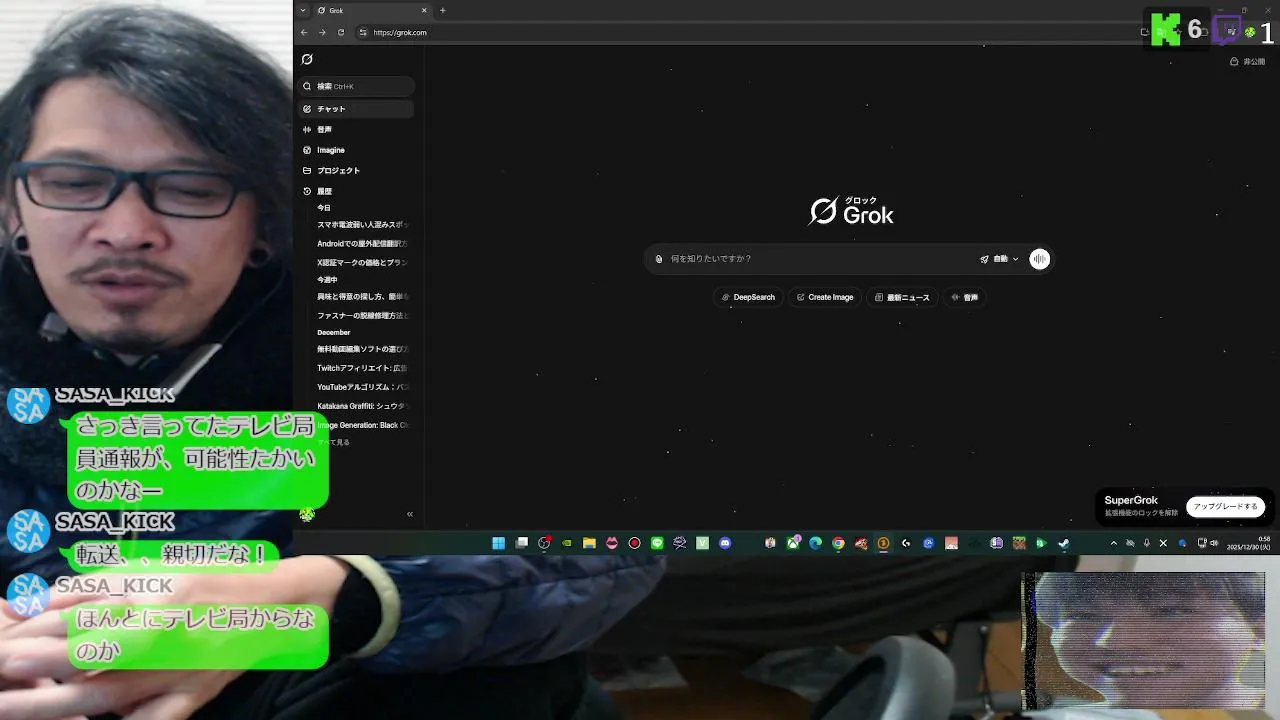Open the pink lips icon app on taskbar

(612, 543)
